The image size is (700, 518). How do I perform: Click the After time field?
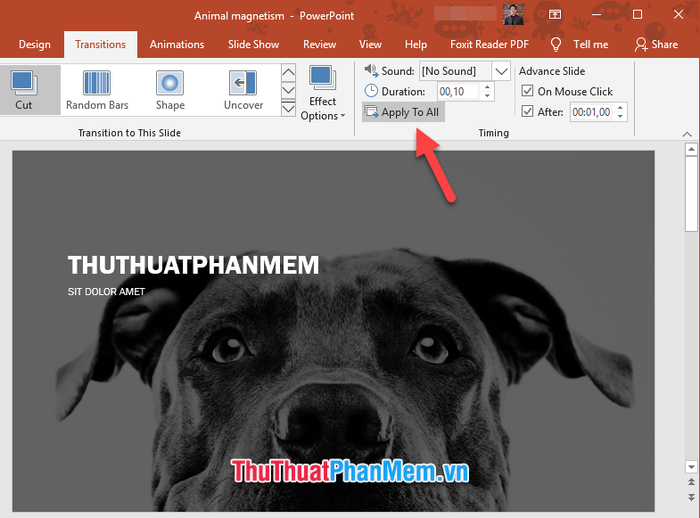pyautogui.click(x=592, y=112)
